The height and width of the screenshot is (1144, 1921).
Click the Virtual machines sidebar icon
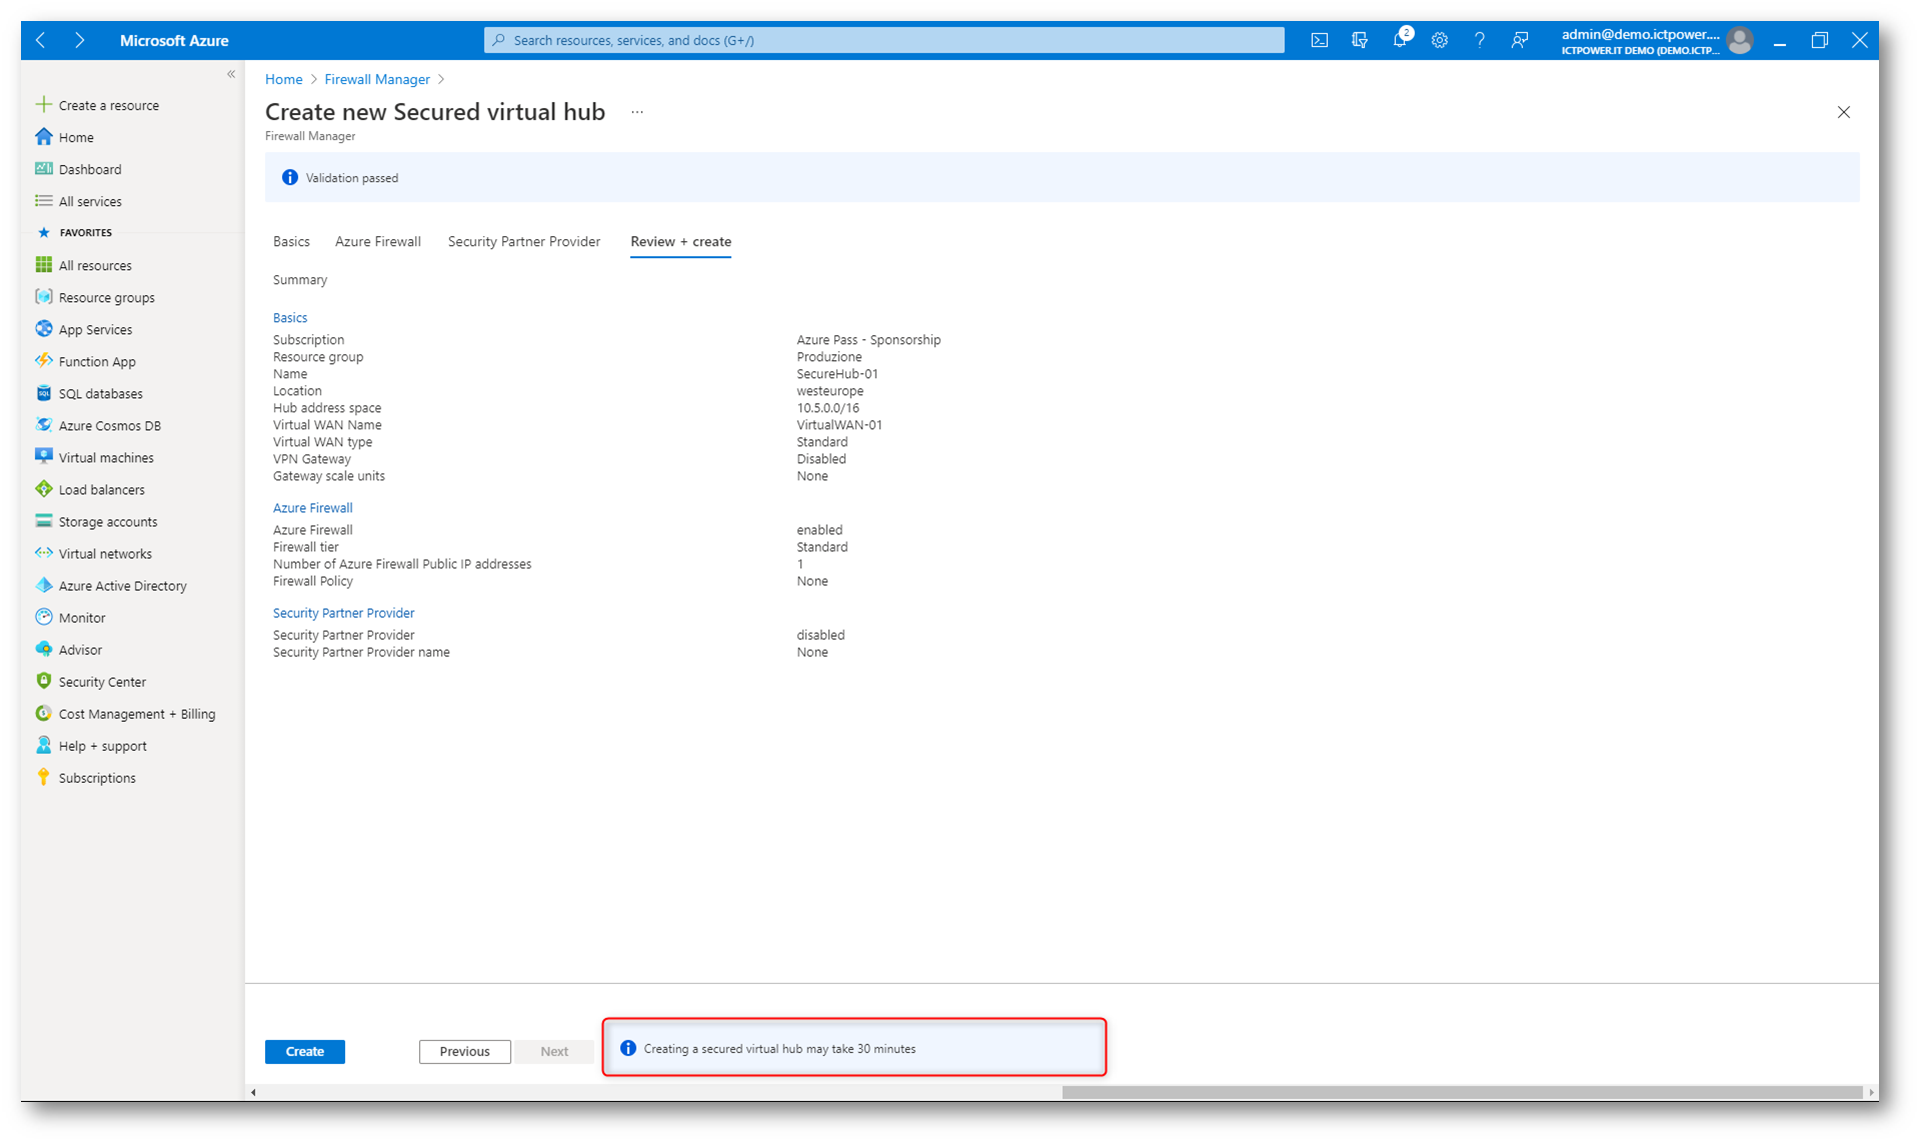pyautogui.click(x=44, y=457)
